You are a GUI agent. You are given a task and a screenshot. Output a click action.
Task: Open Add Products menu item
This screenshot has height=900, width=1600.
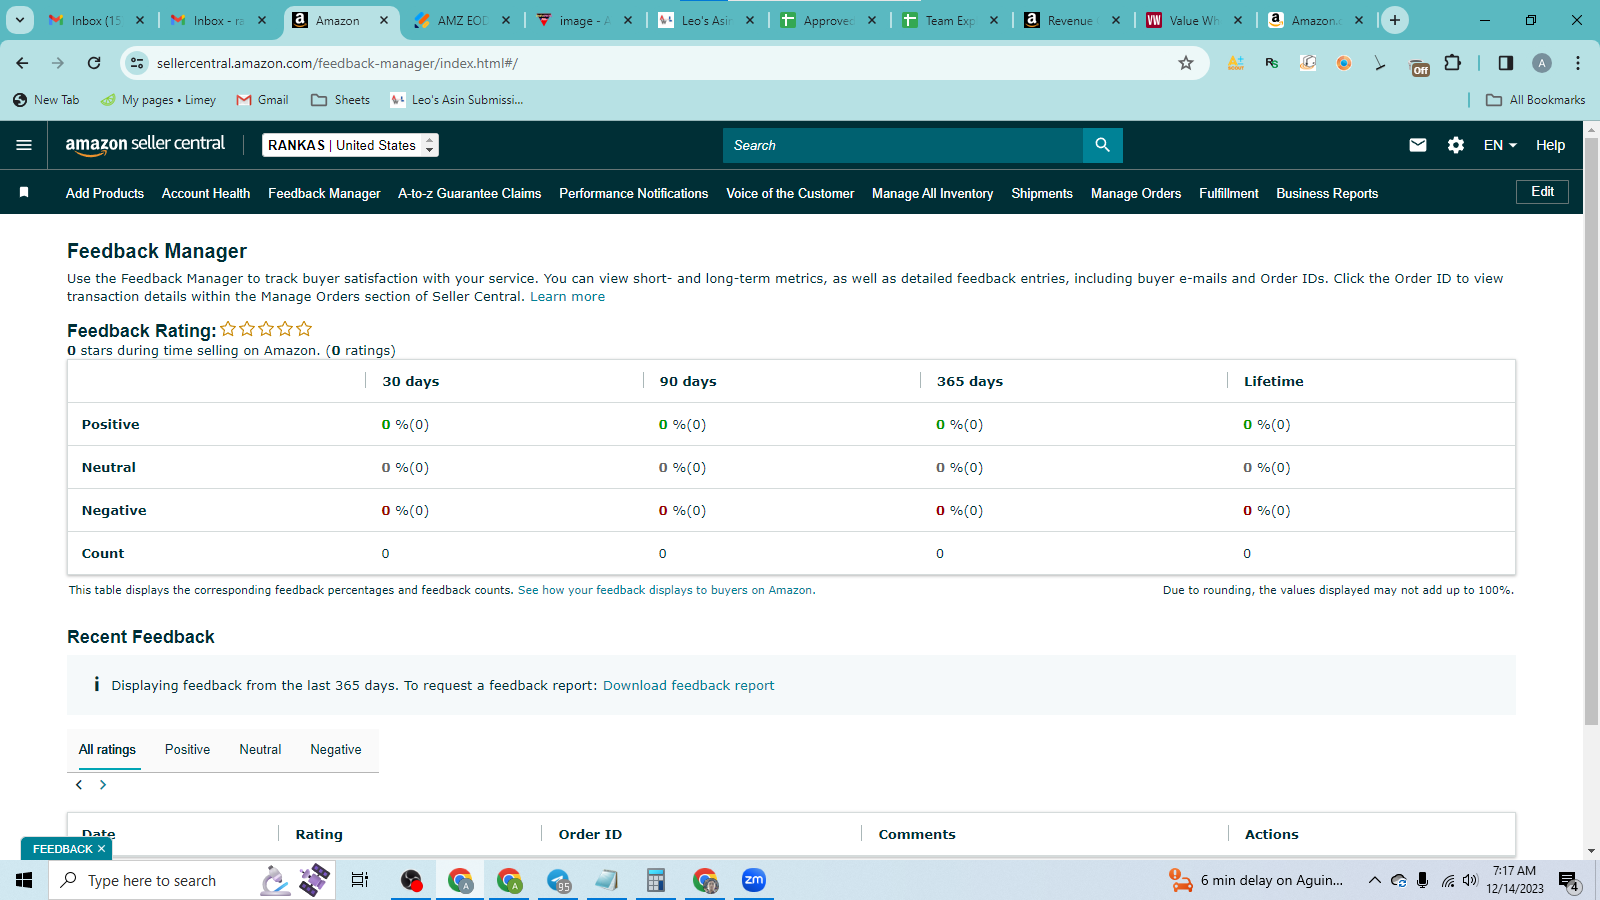(x=105, y=193)
